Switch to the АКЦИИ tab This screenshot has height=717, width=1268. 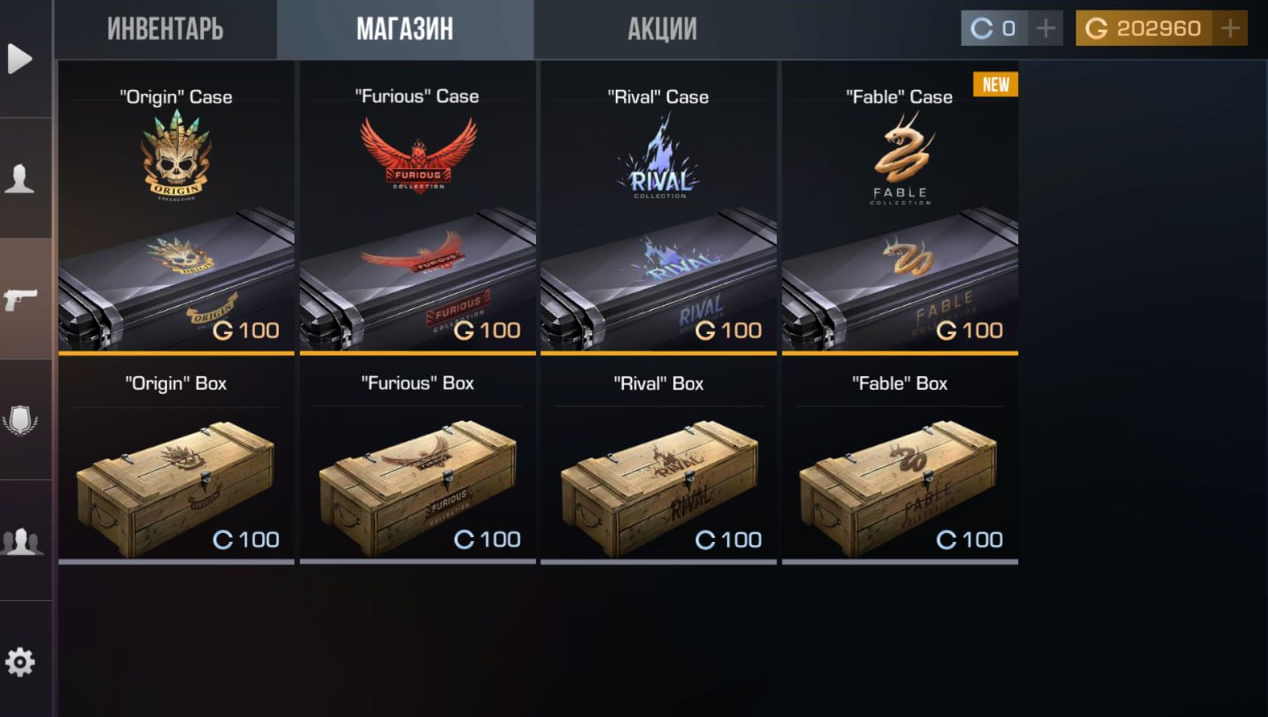pyautogui.click(x=662, y=29)
